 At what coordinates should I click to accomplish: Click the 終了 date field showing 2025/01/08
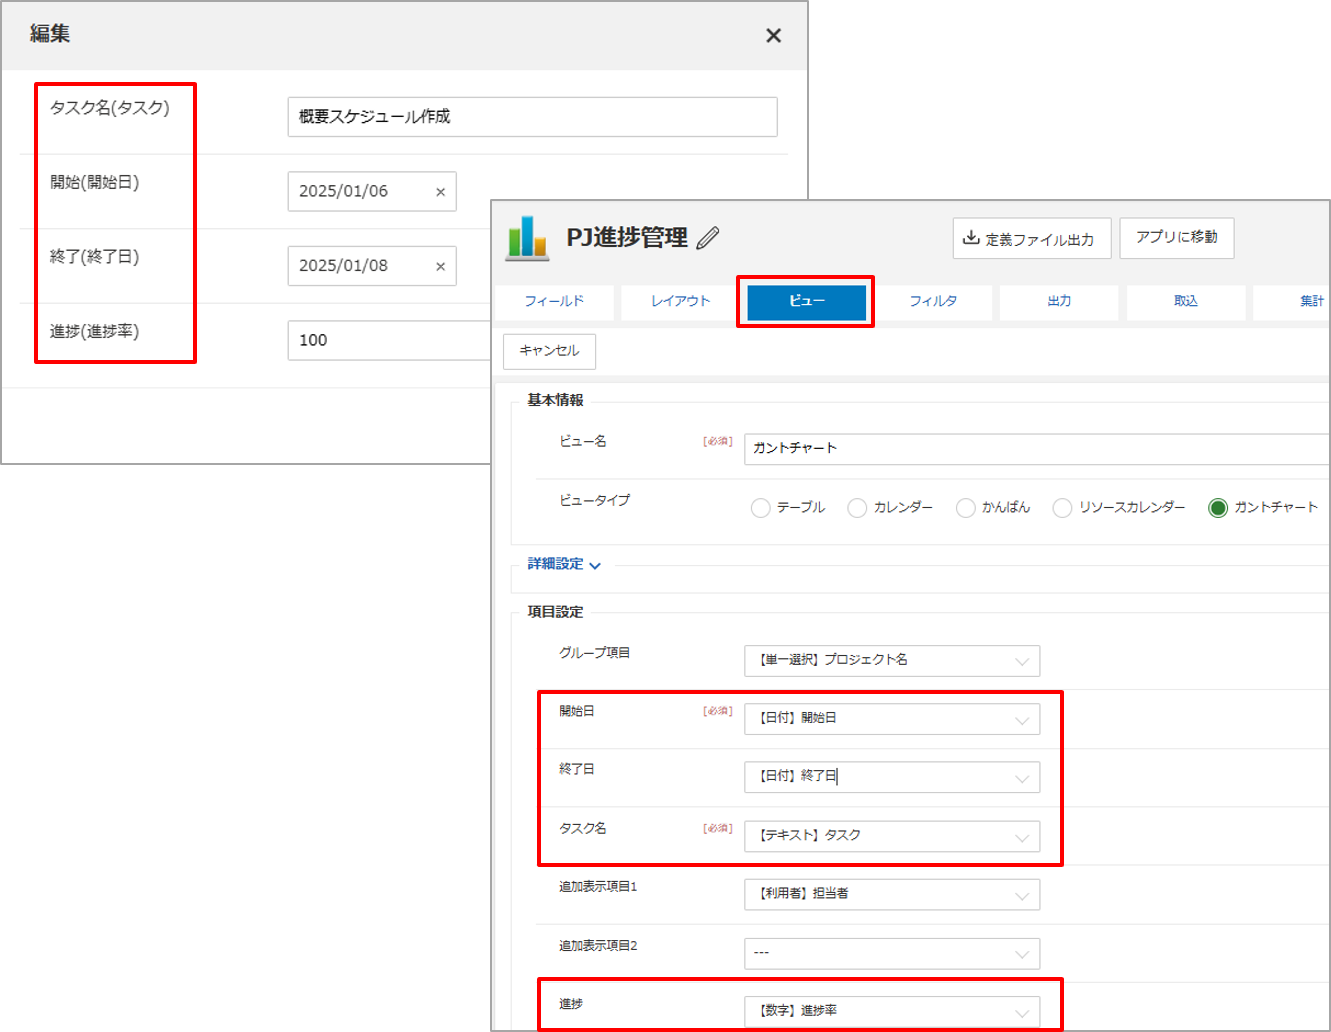[372, 266]
